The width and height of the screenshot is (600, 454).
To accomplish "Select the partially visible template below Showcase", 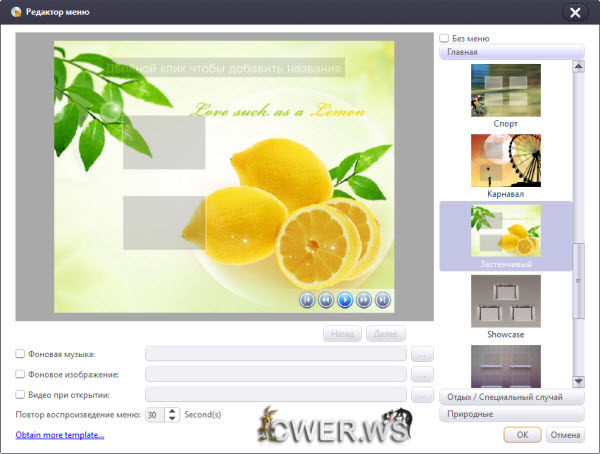I will tap(506, 366).
